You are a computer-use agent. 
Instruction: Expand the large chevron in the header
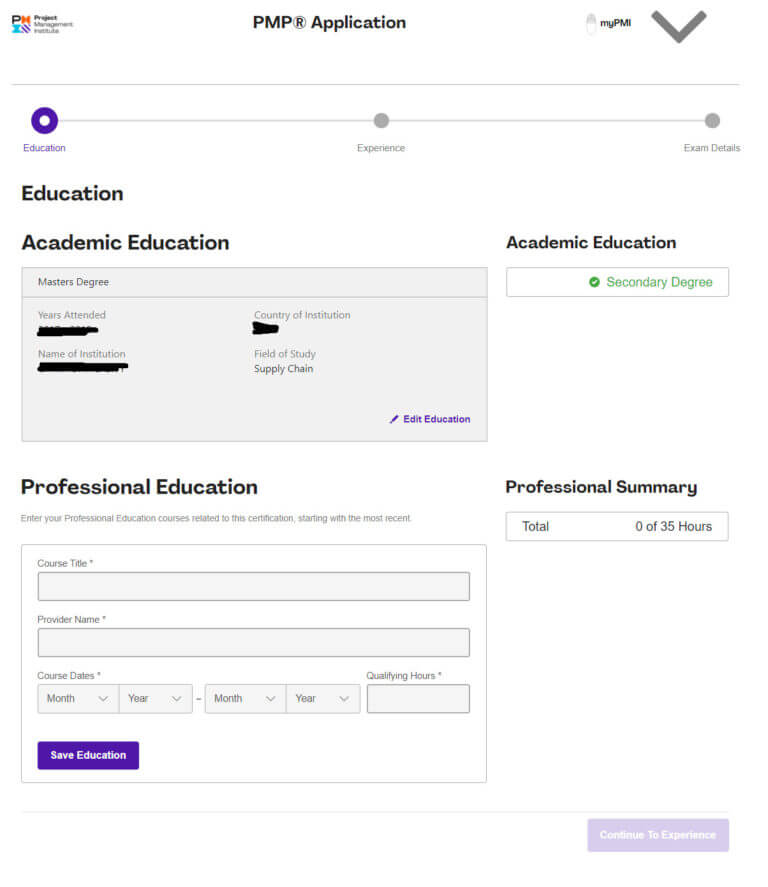tap(679, 26)
